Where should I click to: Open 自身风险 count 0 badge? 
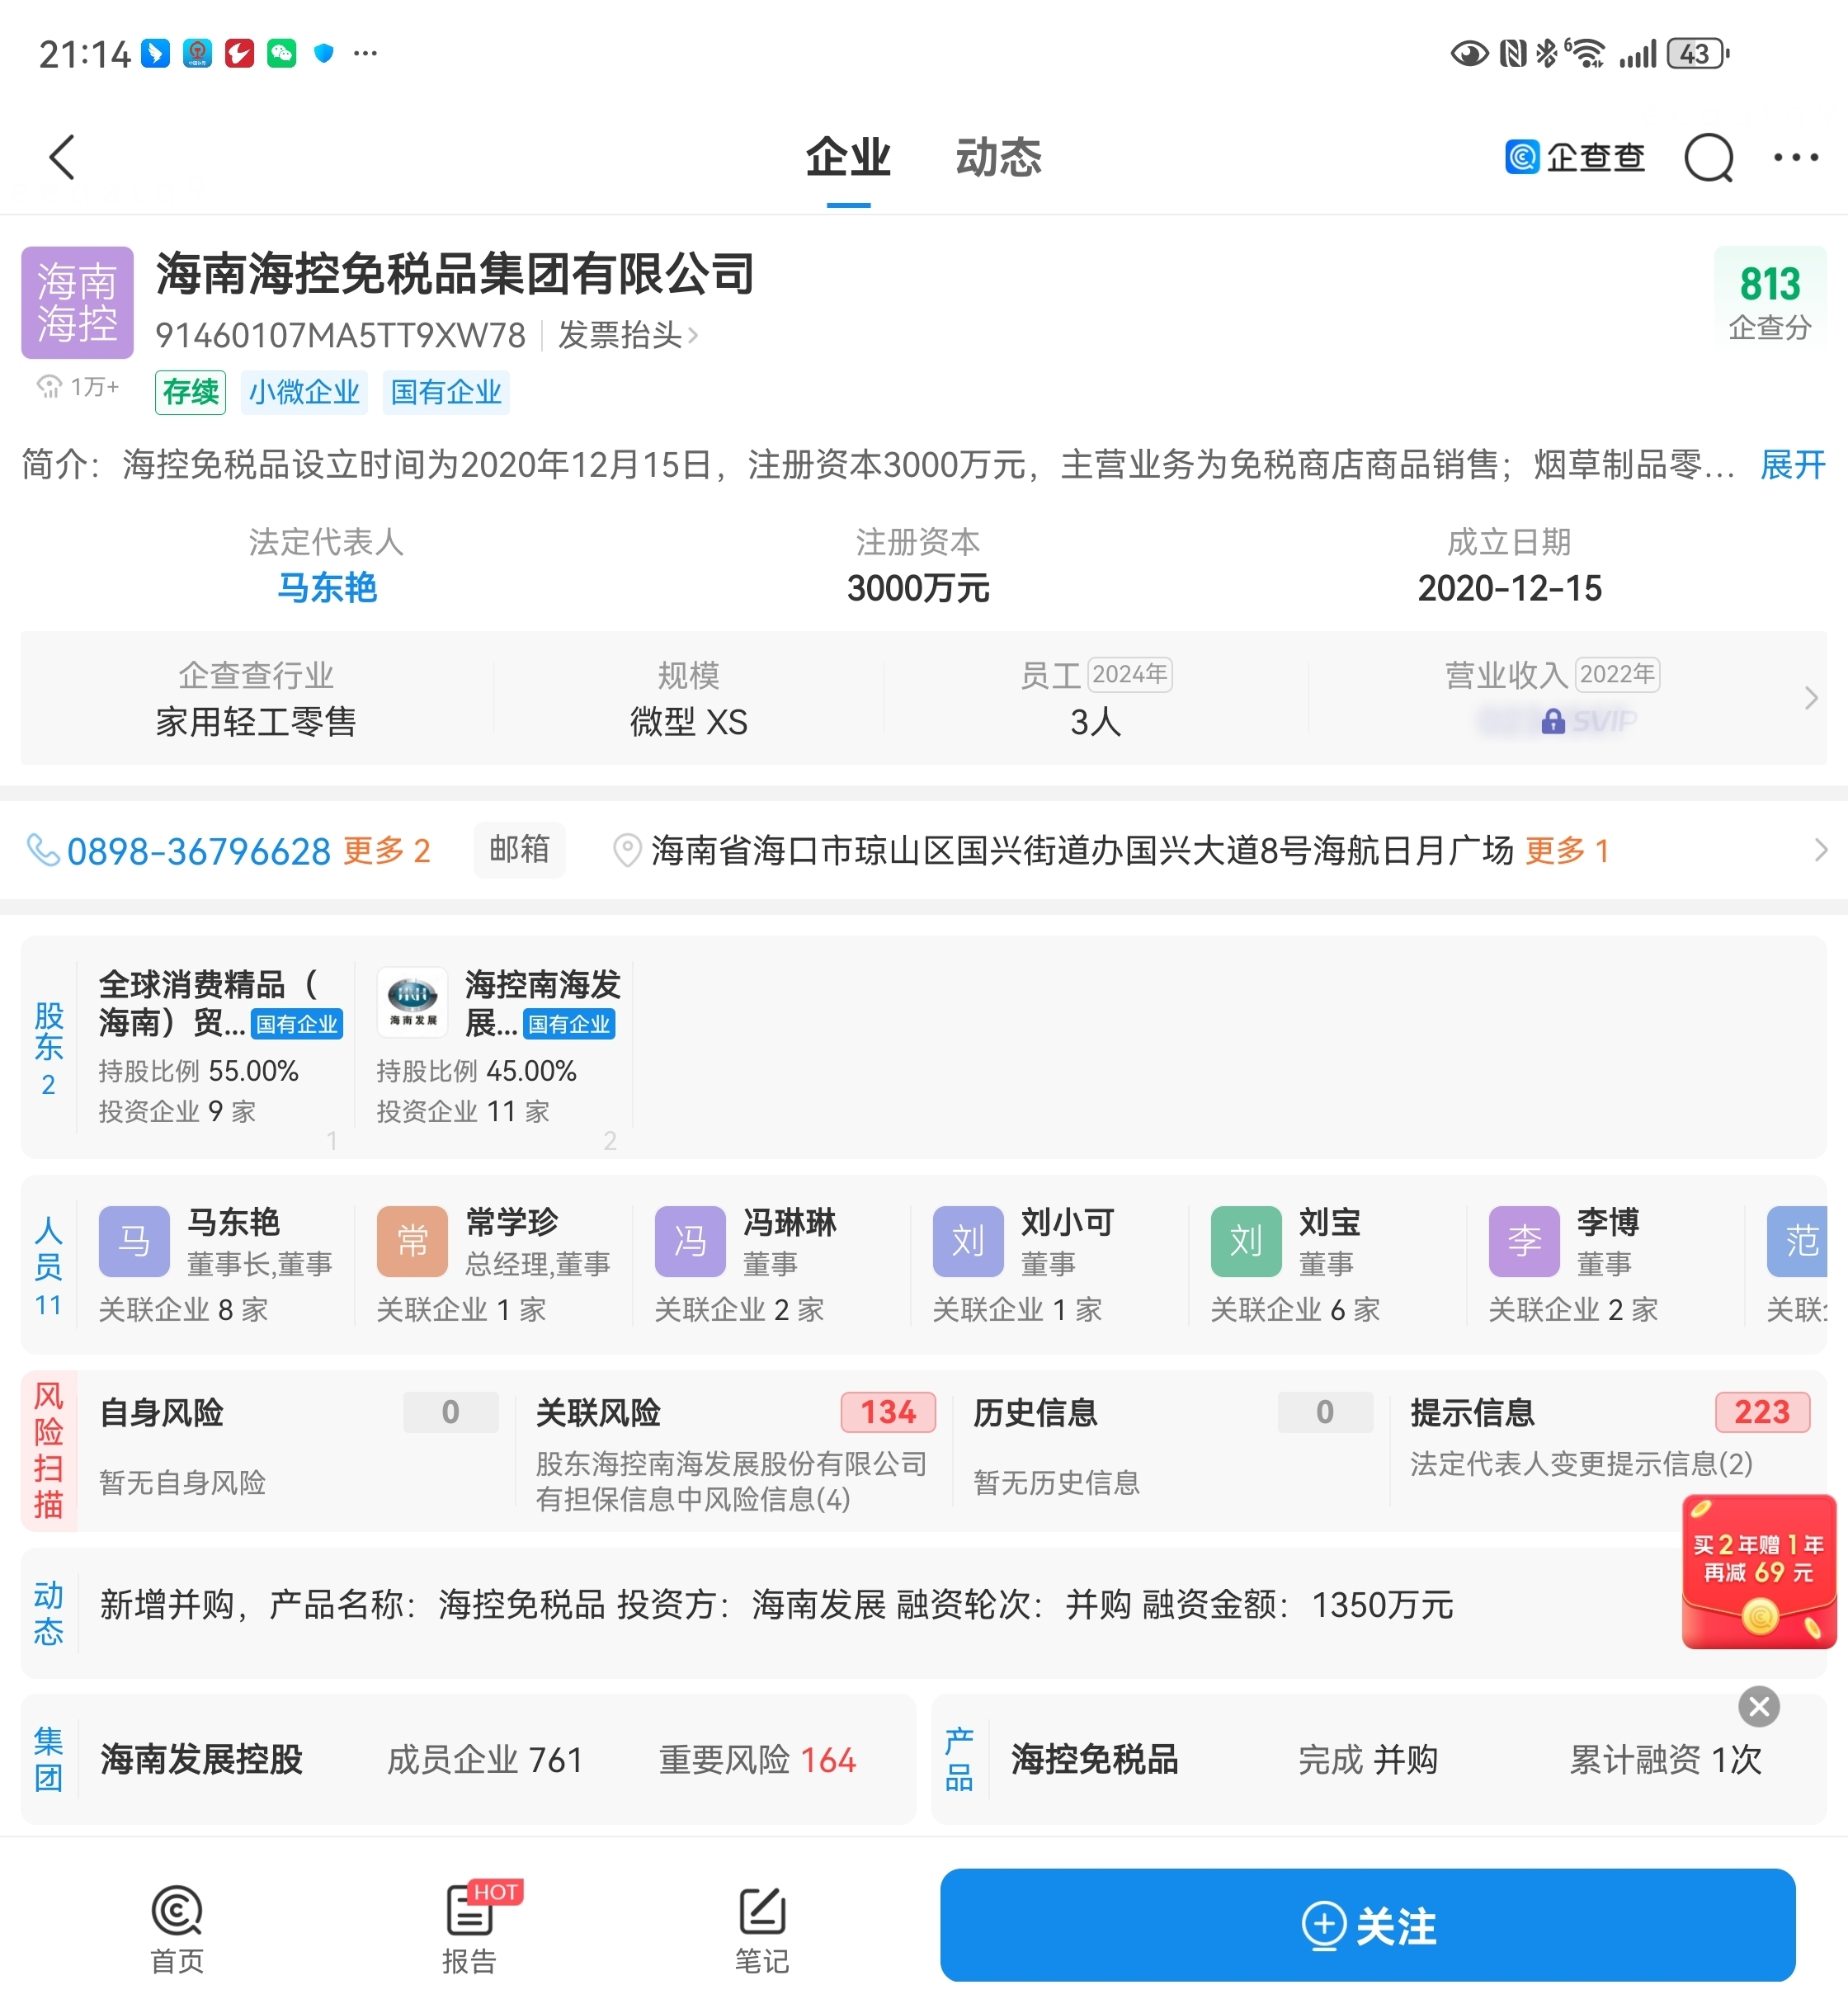click(x=450, y=1412)
